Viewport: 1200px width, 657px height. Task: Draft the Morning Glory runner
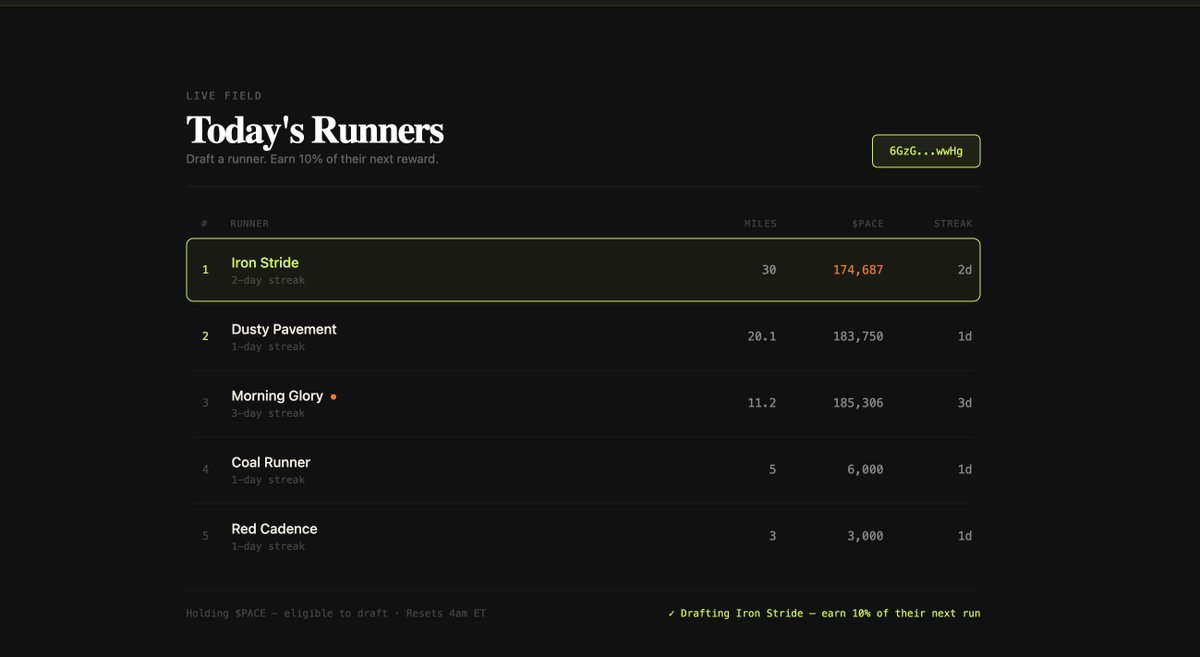coord(583,403)
